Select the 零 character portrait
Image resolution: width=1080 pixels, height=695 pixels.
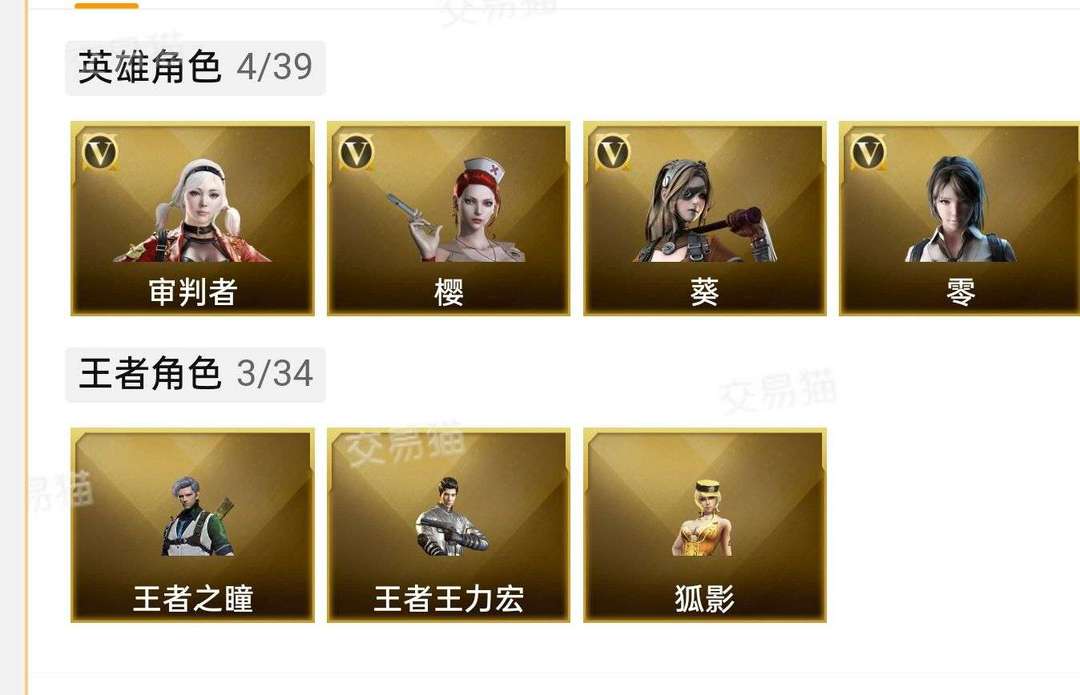click(960, 209)
